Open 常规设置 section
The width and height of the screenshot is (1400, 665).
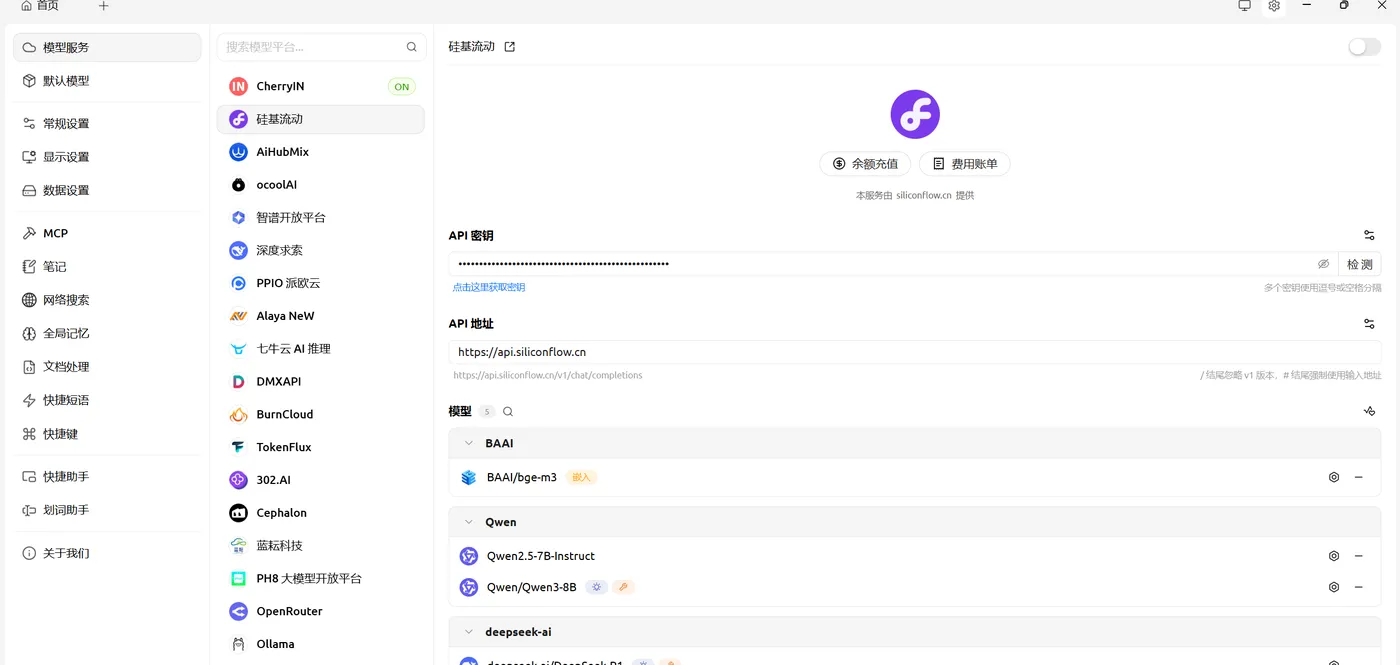click(107, 124)
